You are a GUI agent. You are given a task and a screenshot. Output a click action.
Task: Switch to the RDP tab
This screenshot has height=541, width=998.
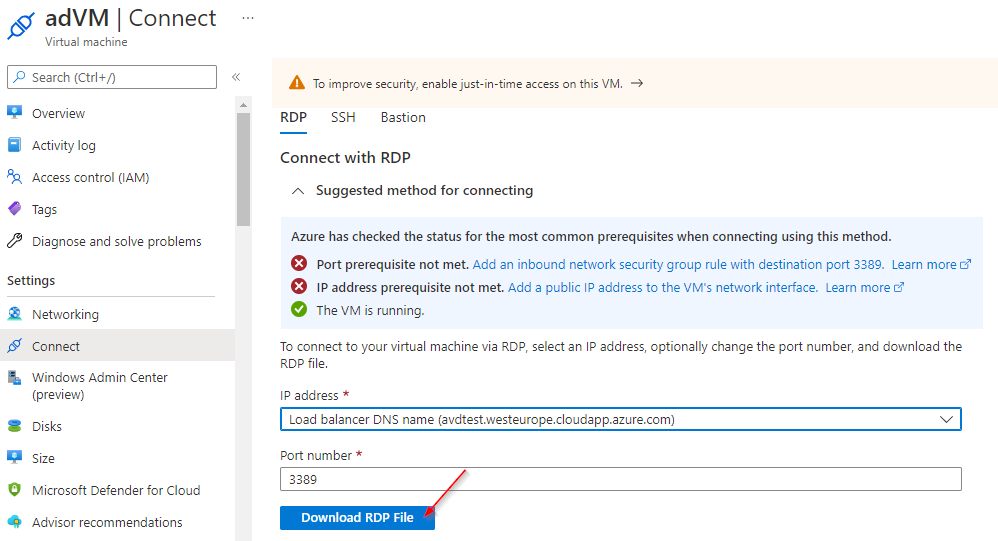point(293,118)
